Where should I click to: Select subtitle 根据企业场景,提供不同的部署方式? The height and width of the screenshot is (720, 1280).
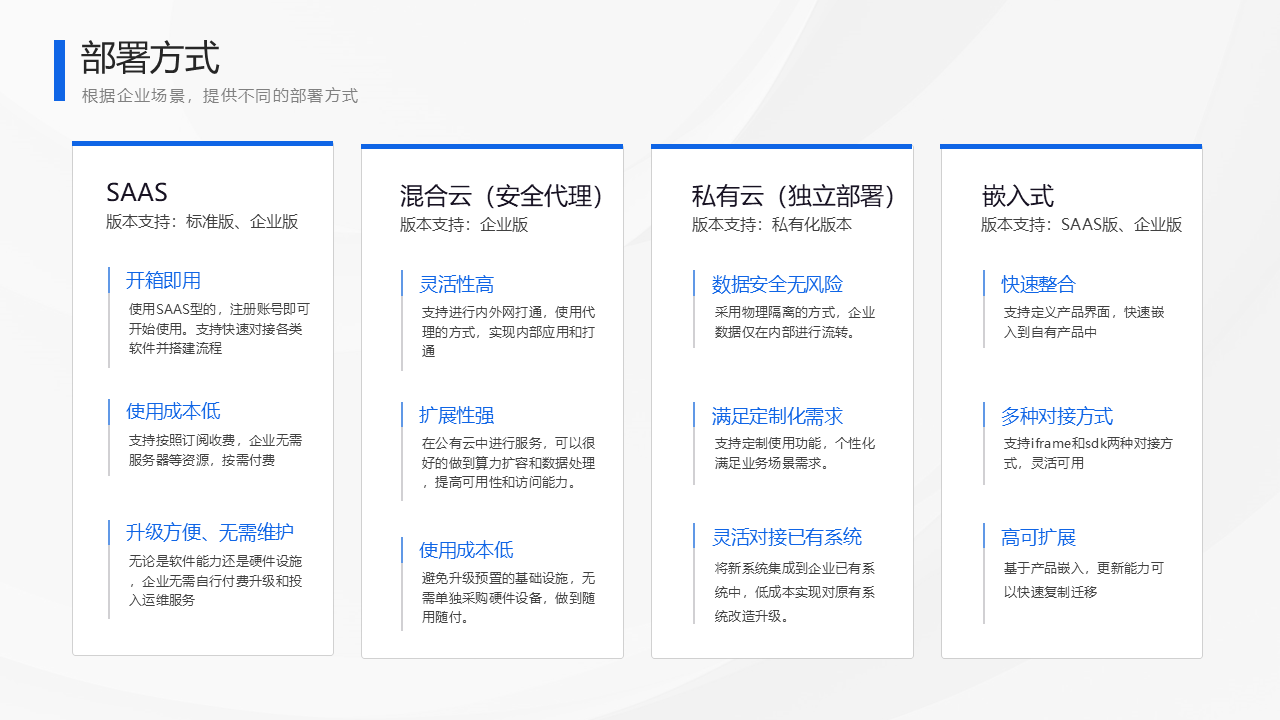point(220,96)
